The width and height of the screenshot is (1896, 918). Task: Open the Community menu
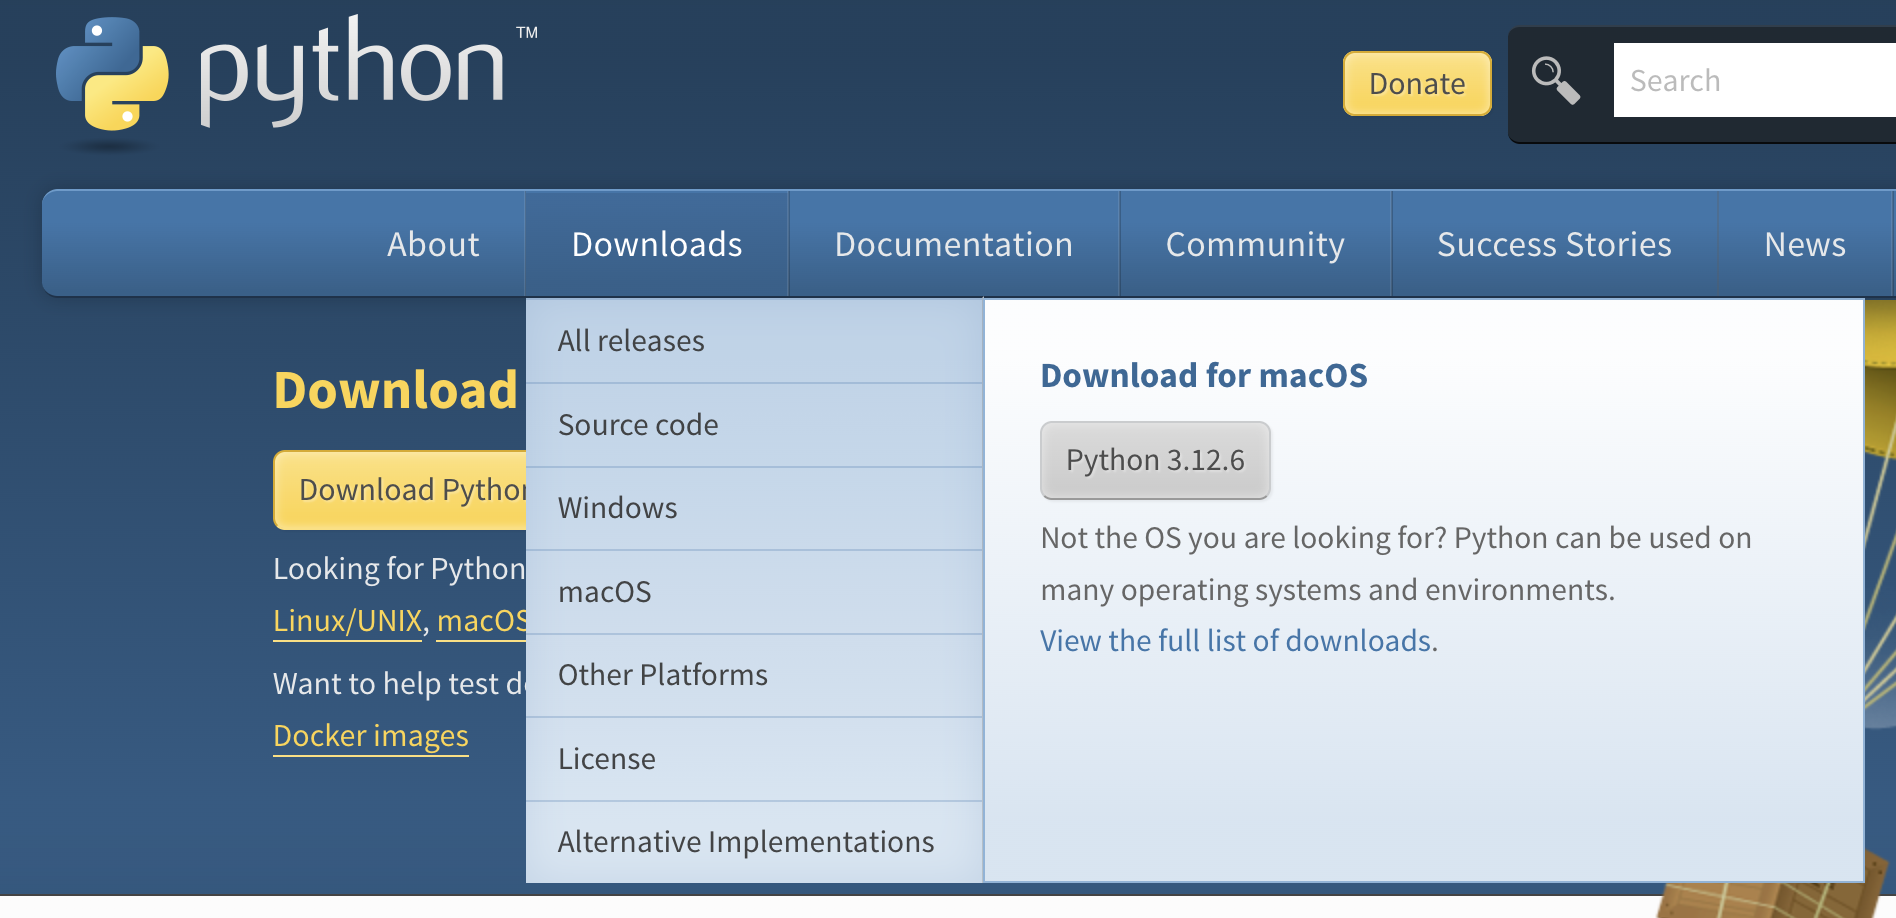coord(1255,244)
